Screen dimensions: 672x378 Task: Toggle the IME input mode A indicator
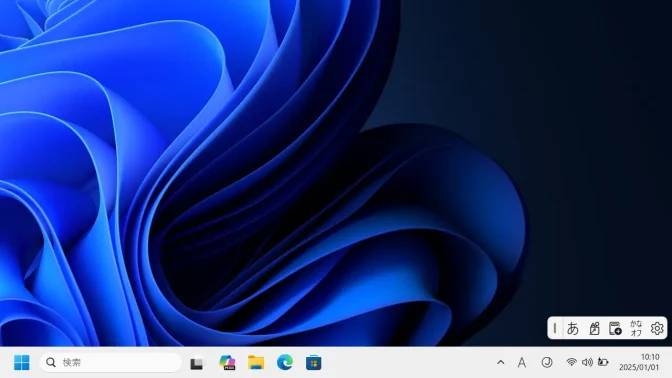click(522, 363)
